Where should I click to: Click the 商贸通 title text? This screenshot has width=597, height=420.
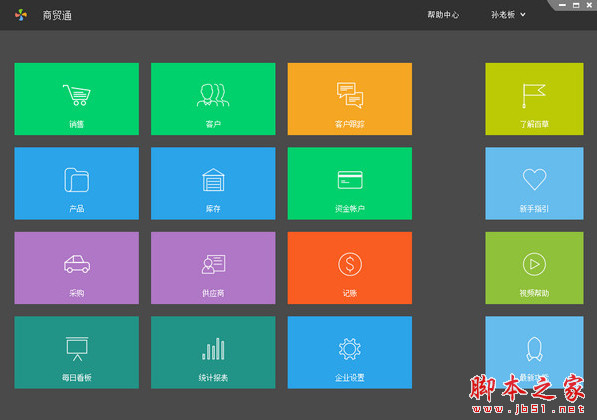[57, 15]
